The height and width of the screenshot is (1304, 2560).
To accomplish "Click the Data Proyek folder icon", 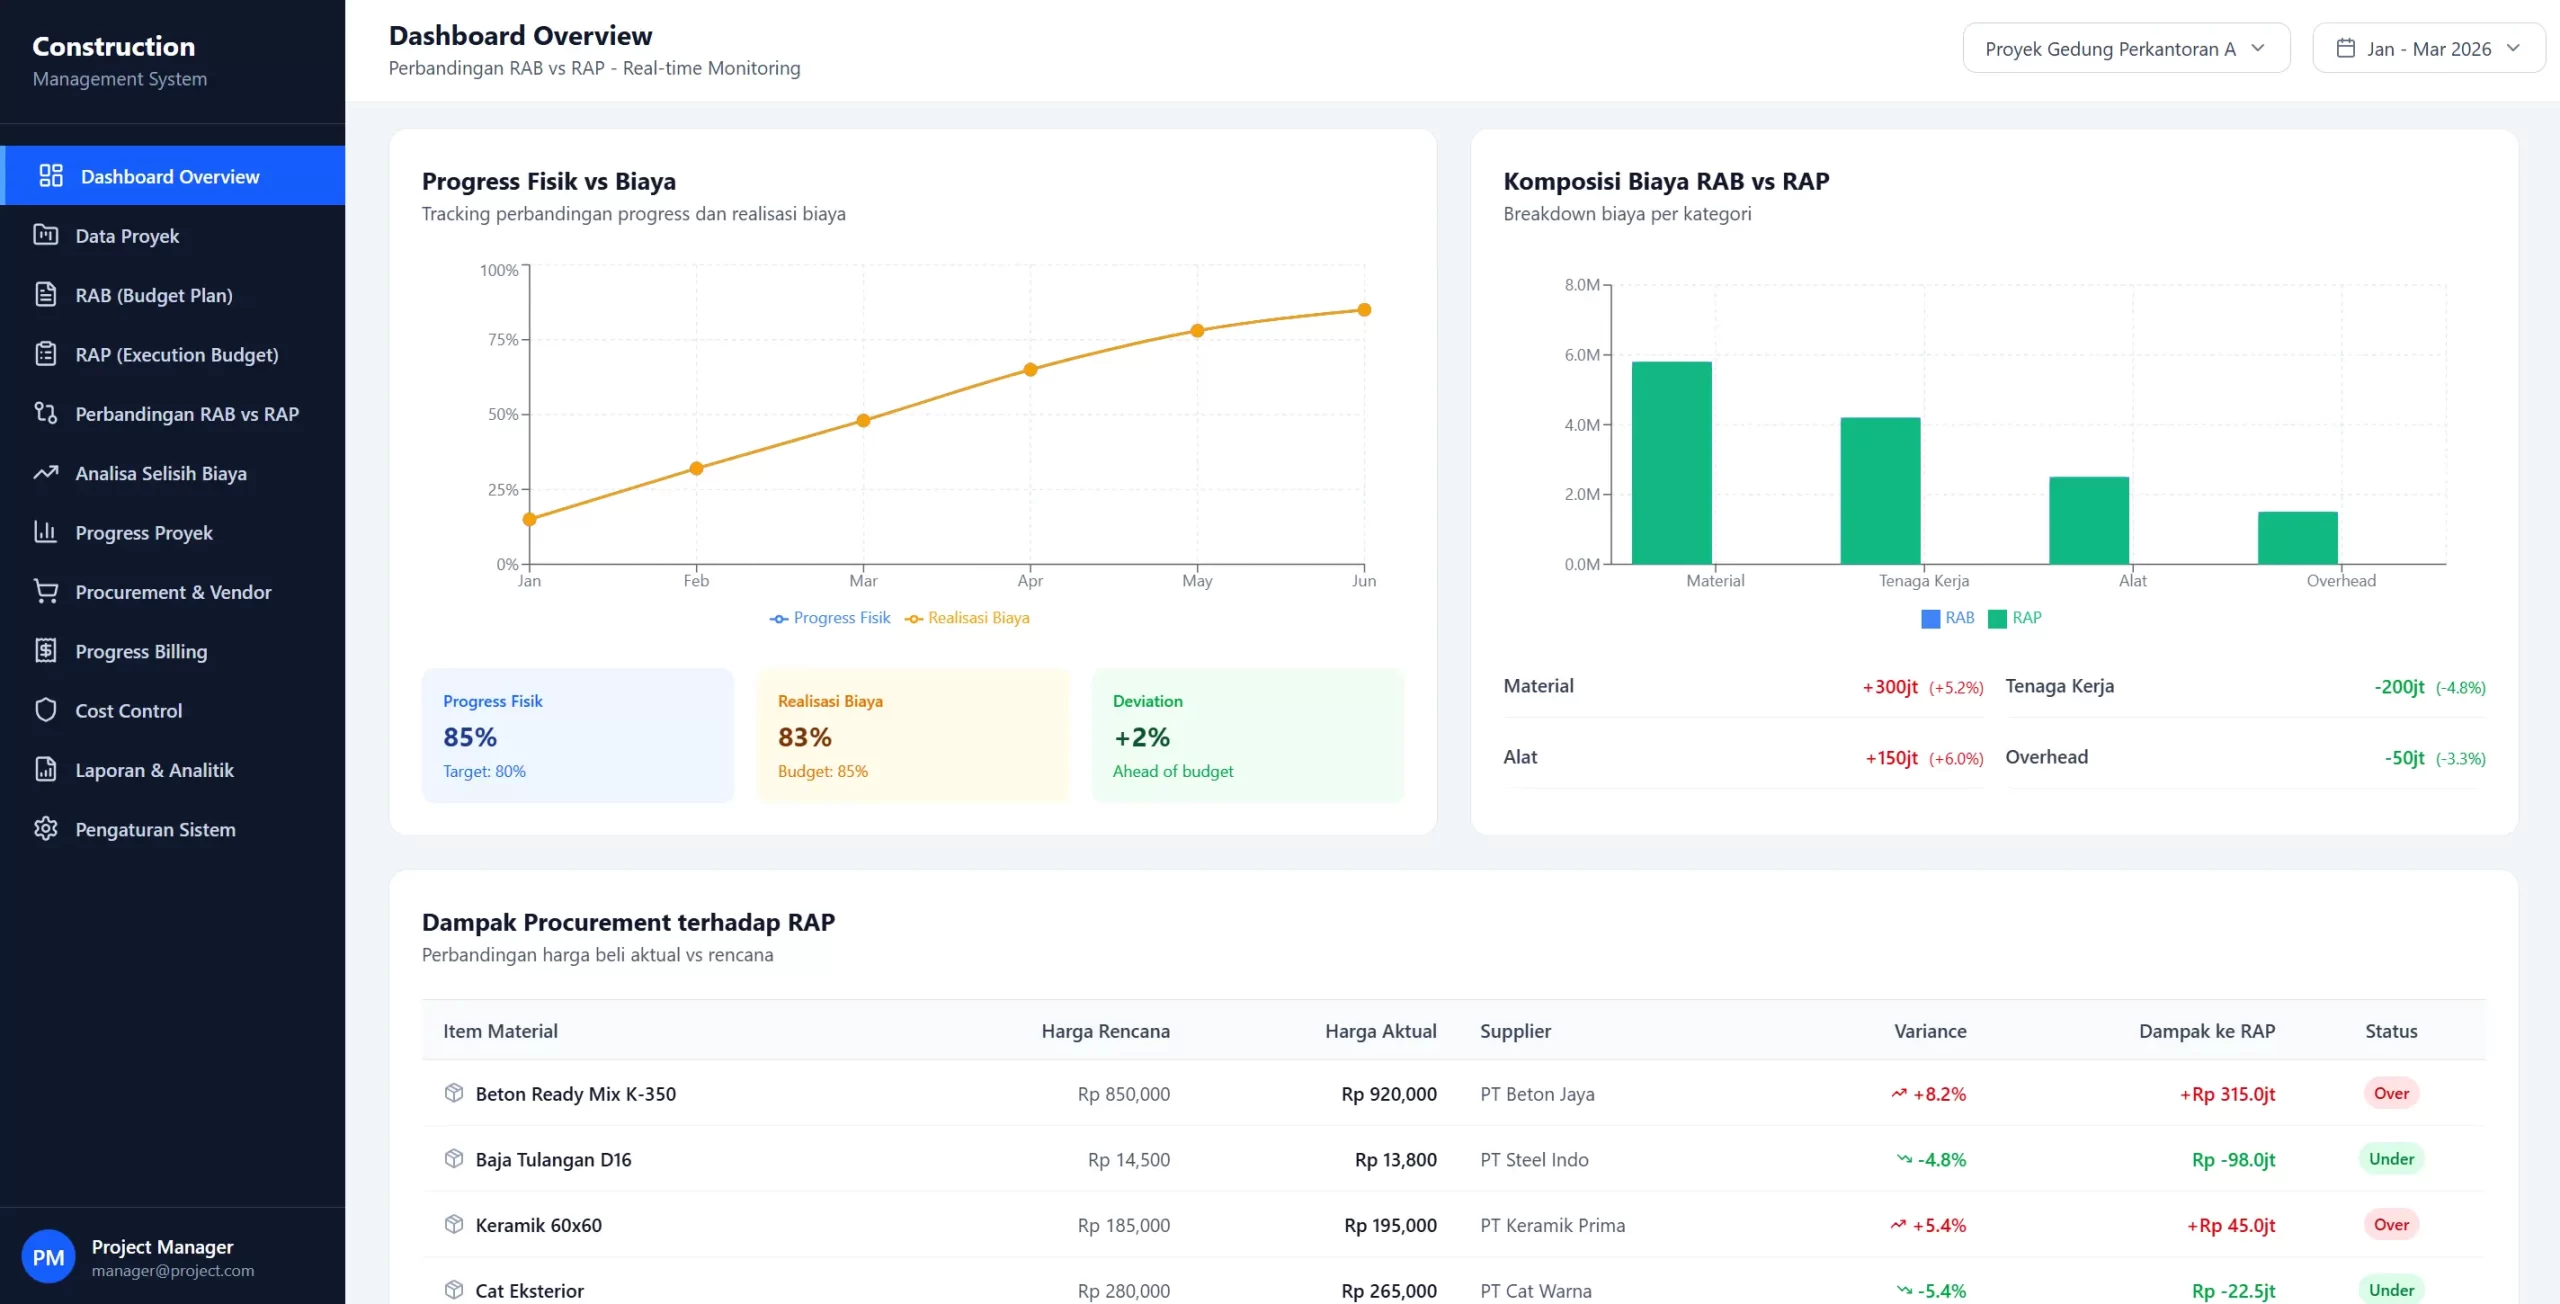I will pyautogui.click(x=46, y=235).
